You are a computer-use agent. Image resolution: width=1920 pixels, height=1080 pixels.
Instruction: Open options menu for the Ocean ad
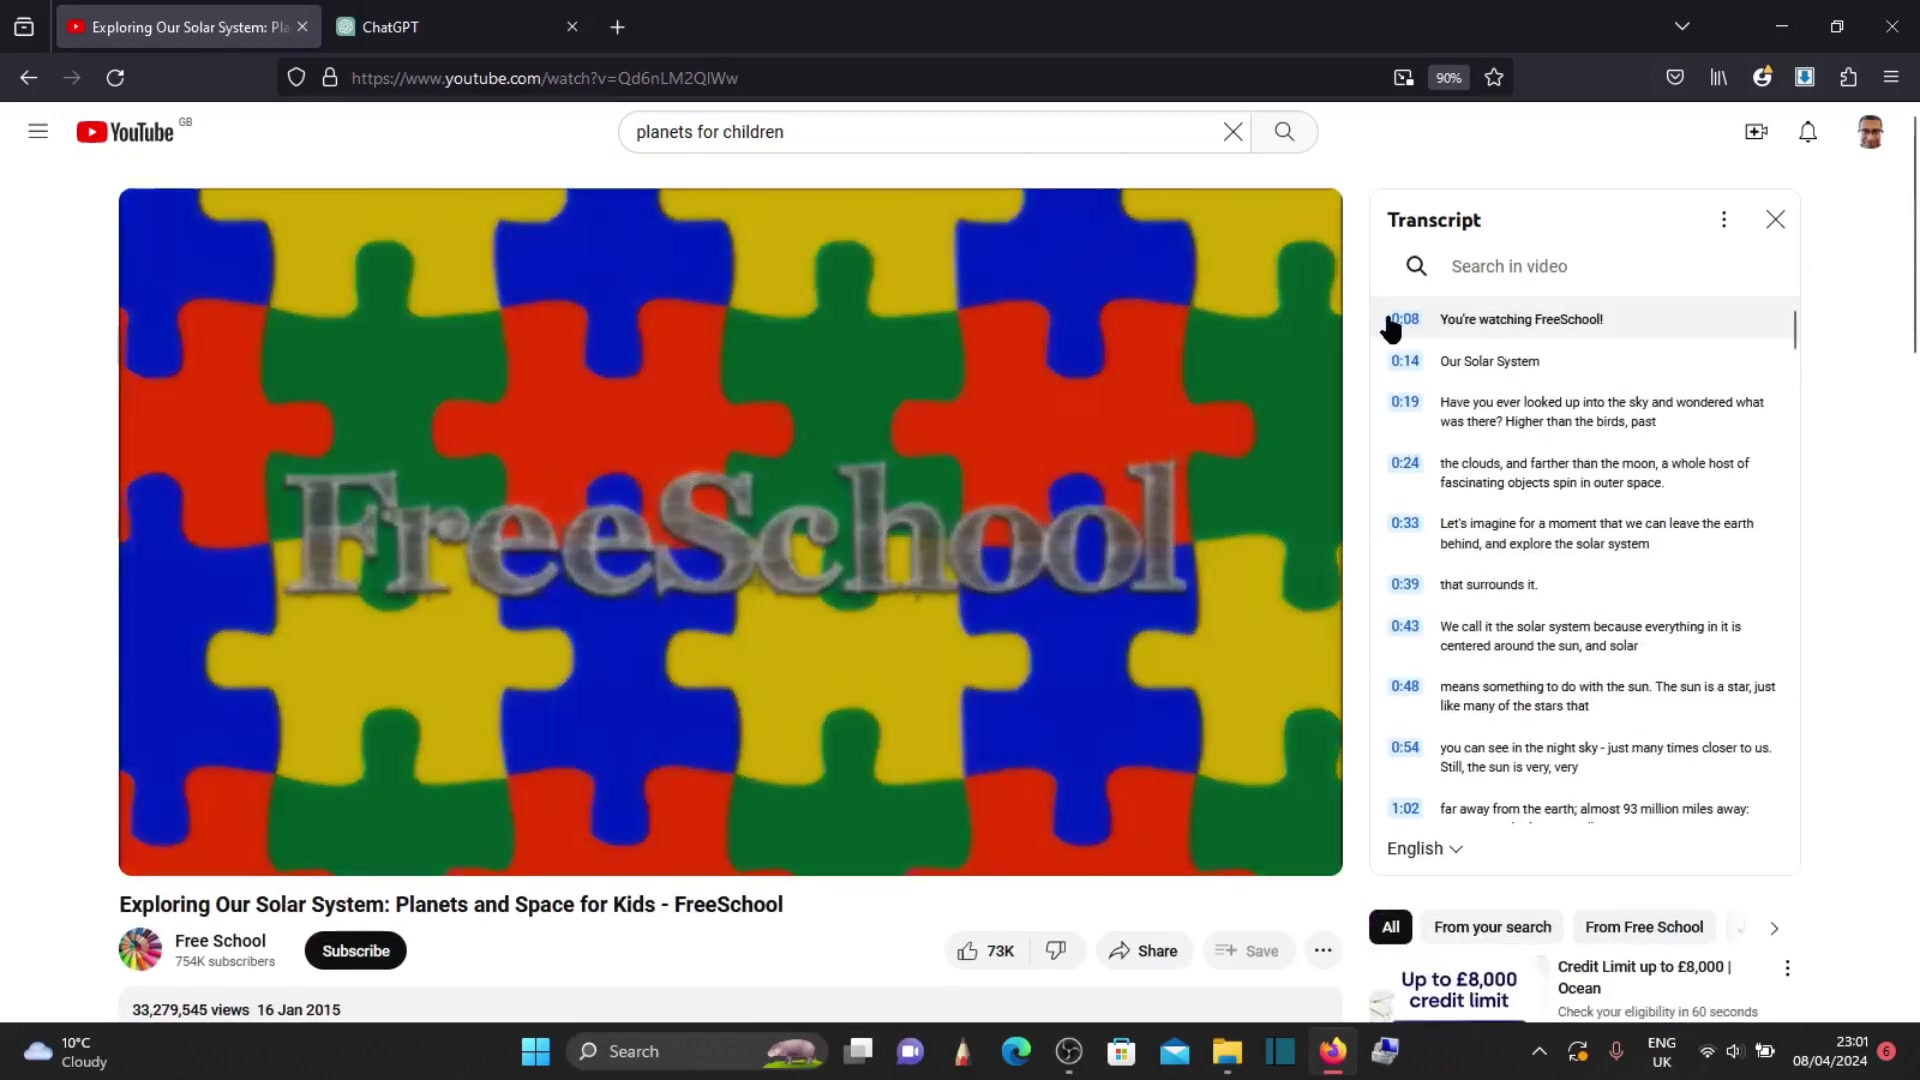(1787, 968)
